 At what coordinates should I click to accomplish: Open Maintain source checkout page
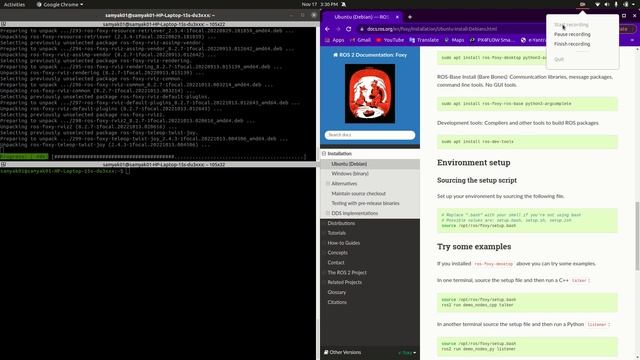(x=358, y=193)
